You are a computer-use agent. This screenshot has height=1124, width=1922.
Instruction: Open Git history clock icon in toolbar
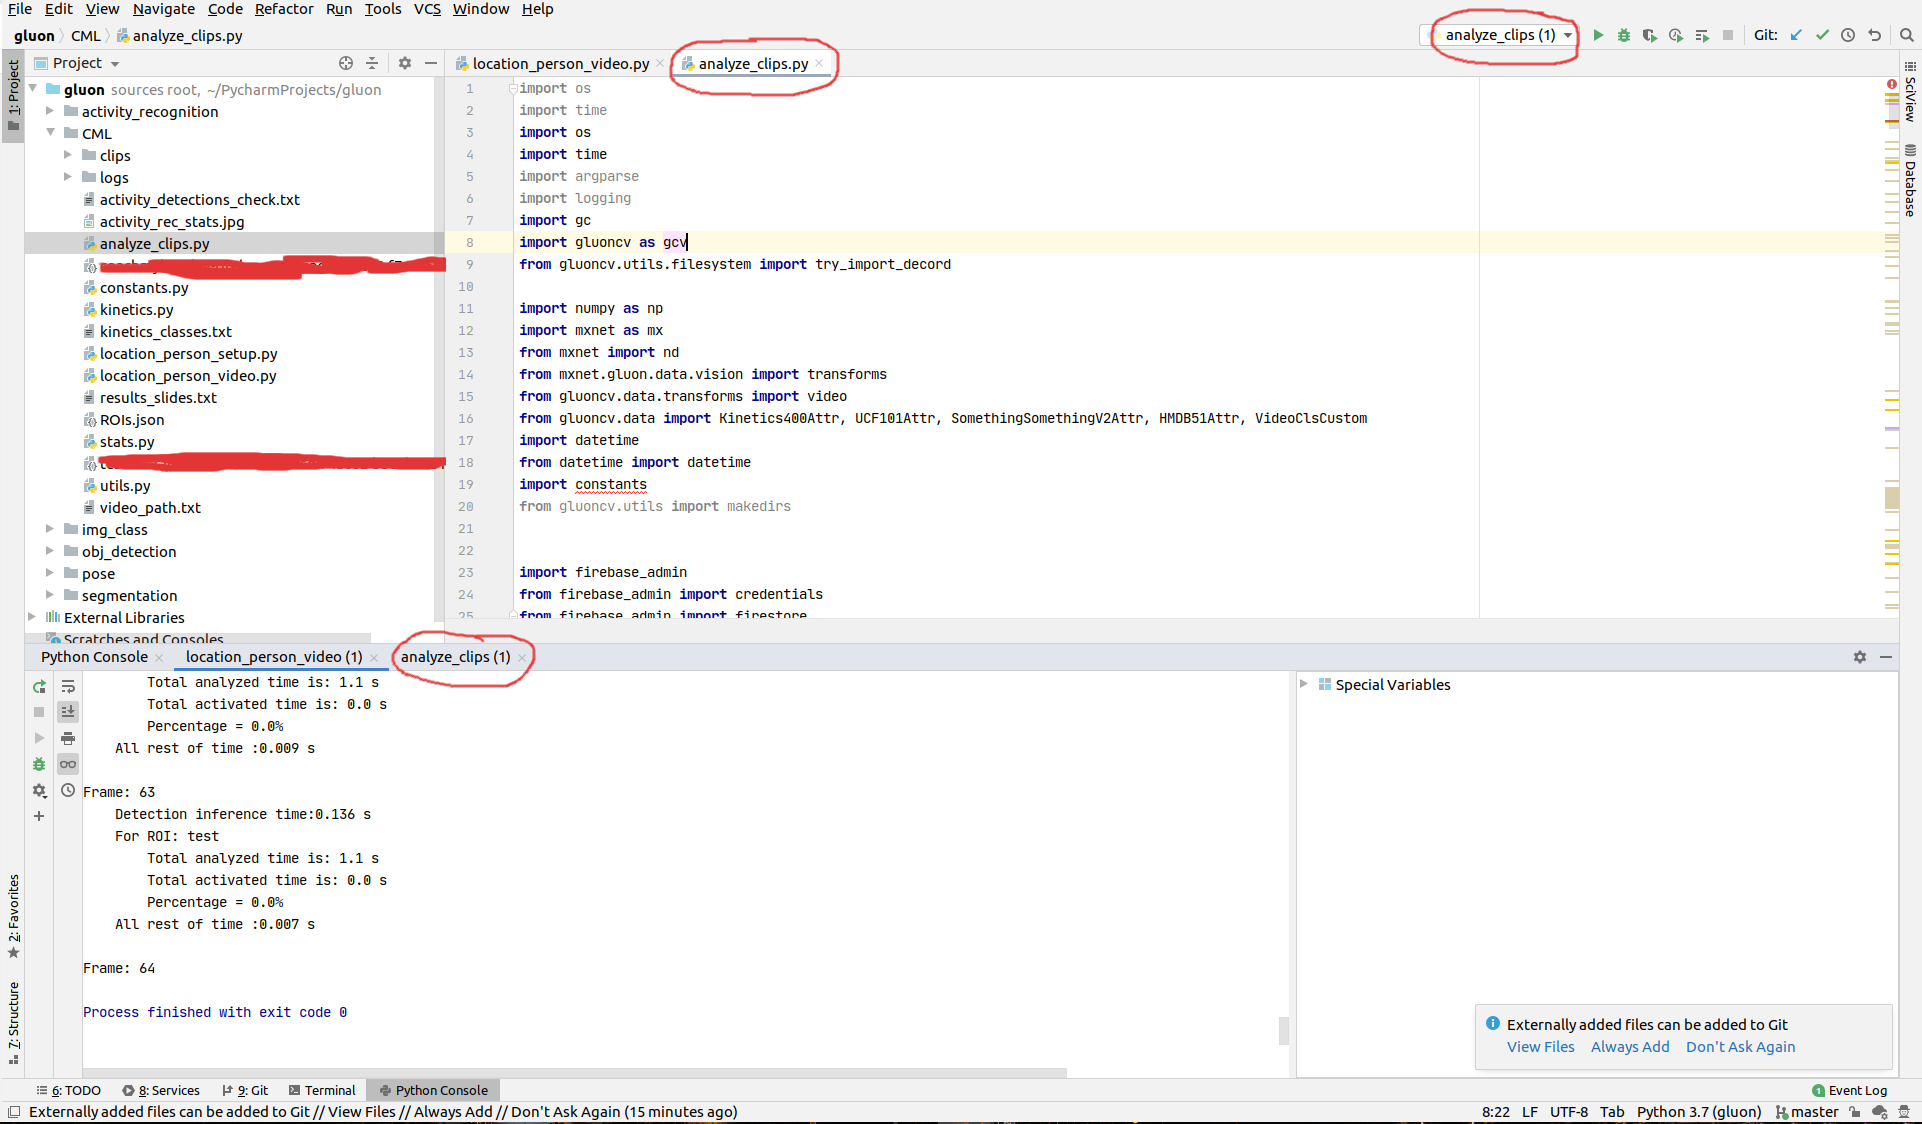click(1848, 35)
